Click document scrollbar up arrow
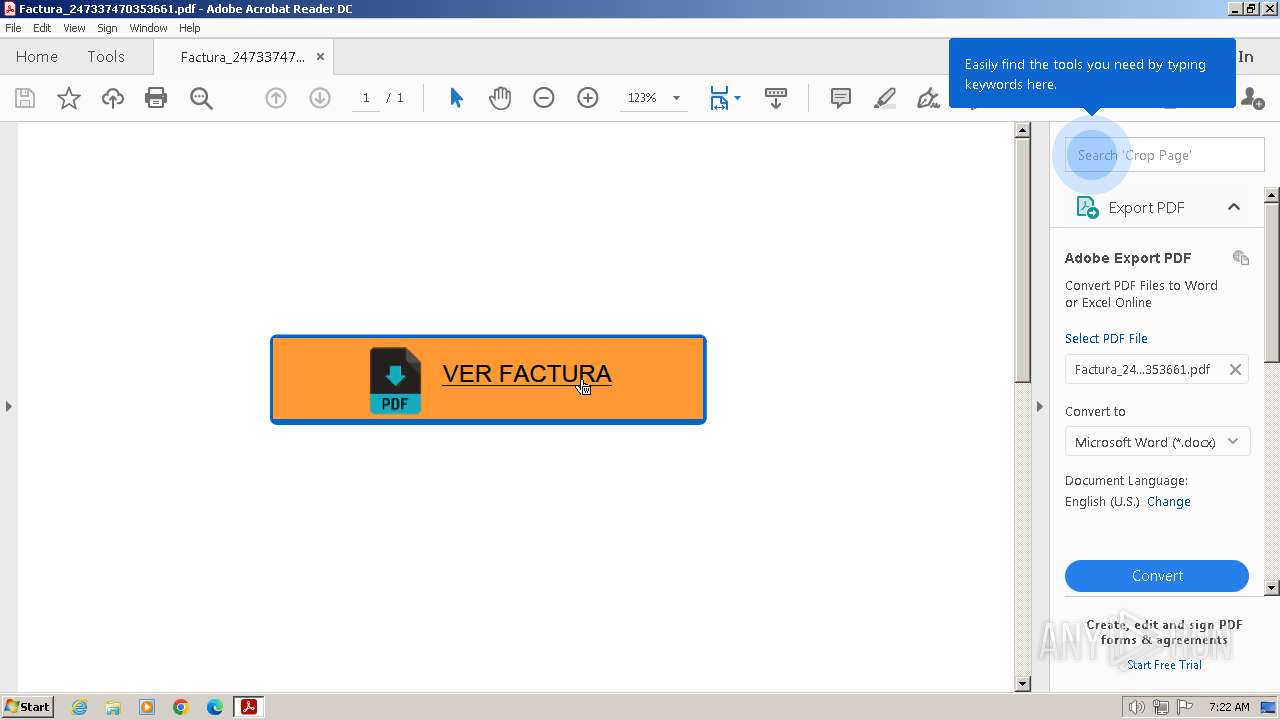Image resolution: width=1280 pixels, height=720 pixels. 1022,130
